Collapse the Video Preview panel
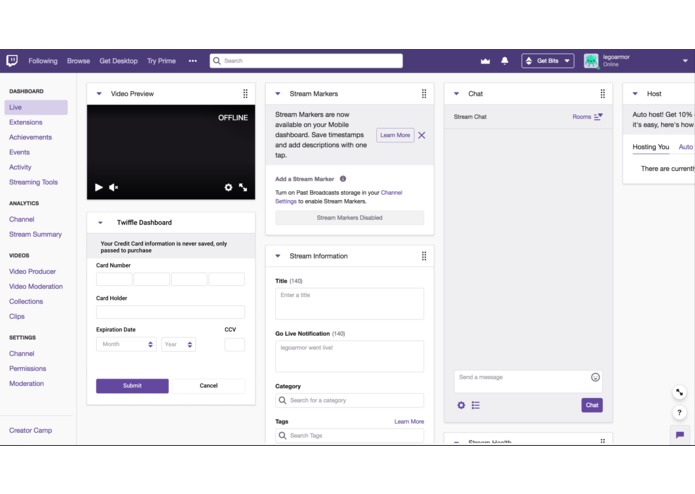695x494 pixels. tap(99, 93)
